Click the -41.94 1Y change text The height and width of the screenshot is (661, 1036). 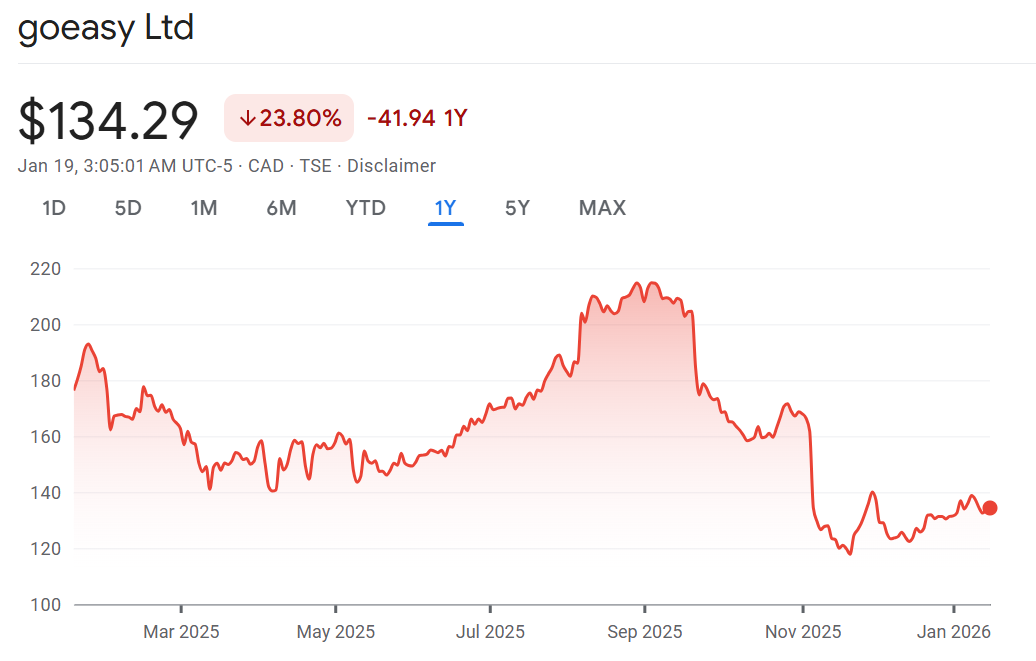417,119
